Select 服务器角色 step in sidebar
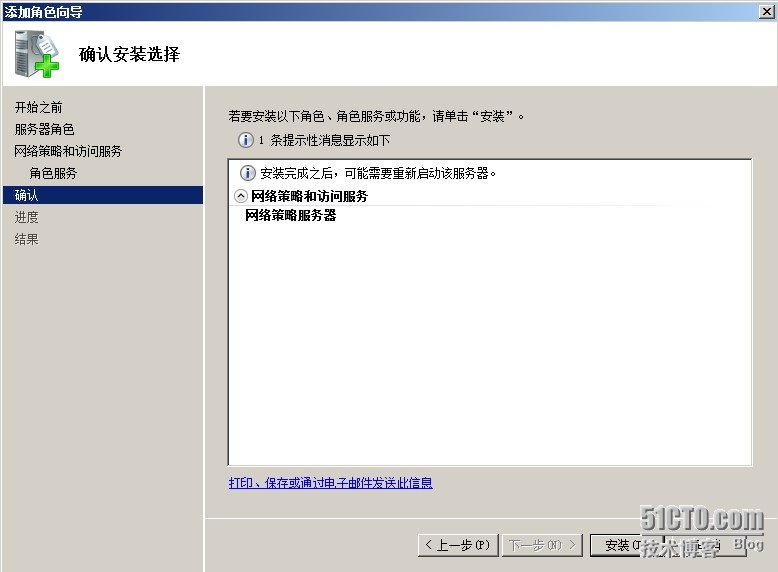This screenshot has height=572, width=778. [44, 129]
